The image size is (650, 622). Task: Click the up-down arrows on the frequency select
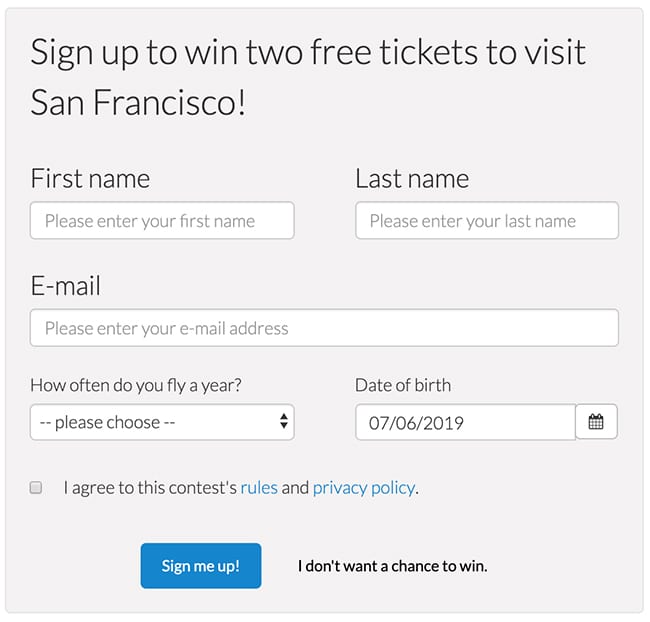[x=284, y=421]
